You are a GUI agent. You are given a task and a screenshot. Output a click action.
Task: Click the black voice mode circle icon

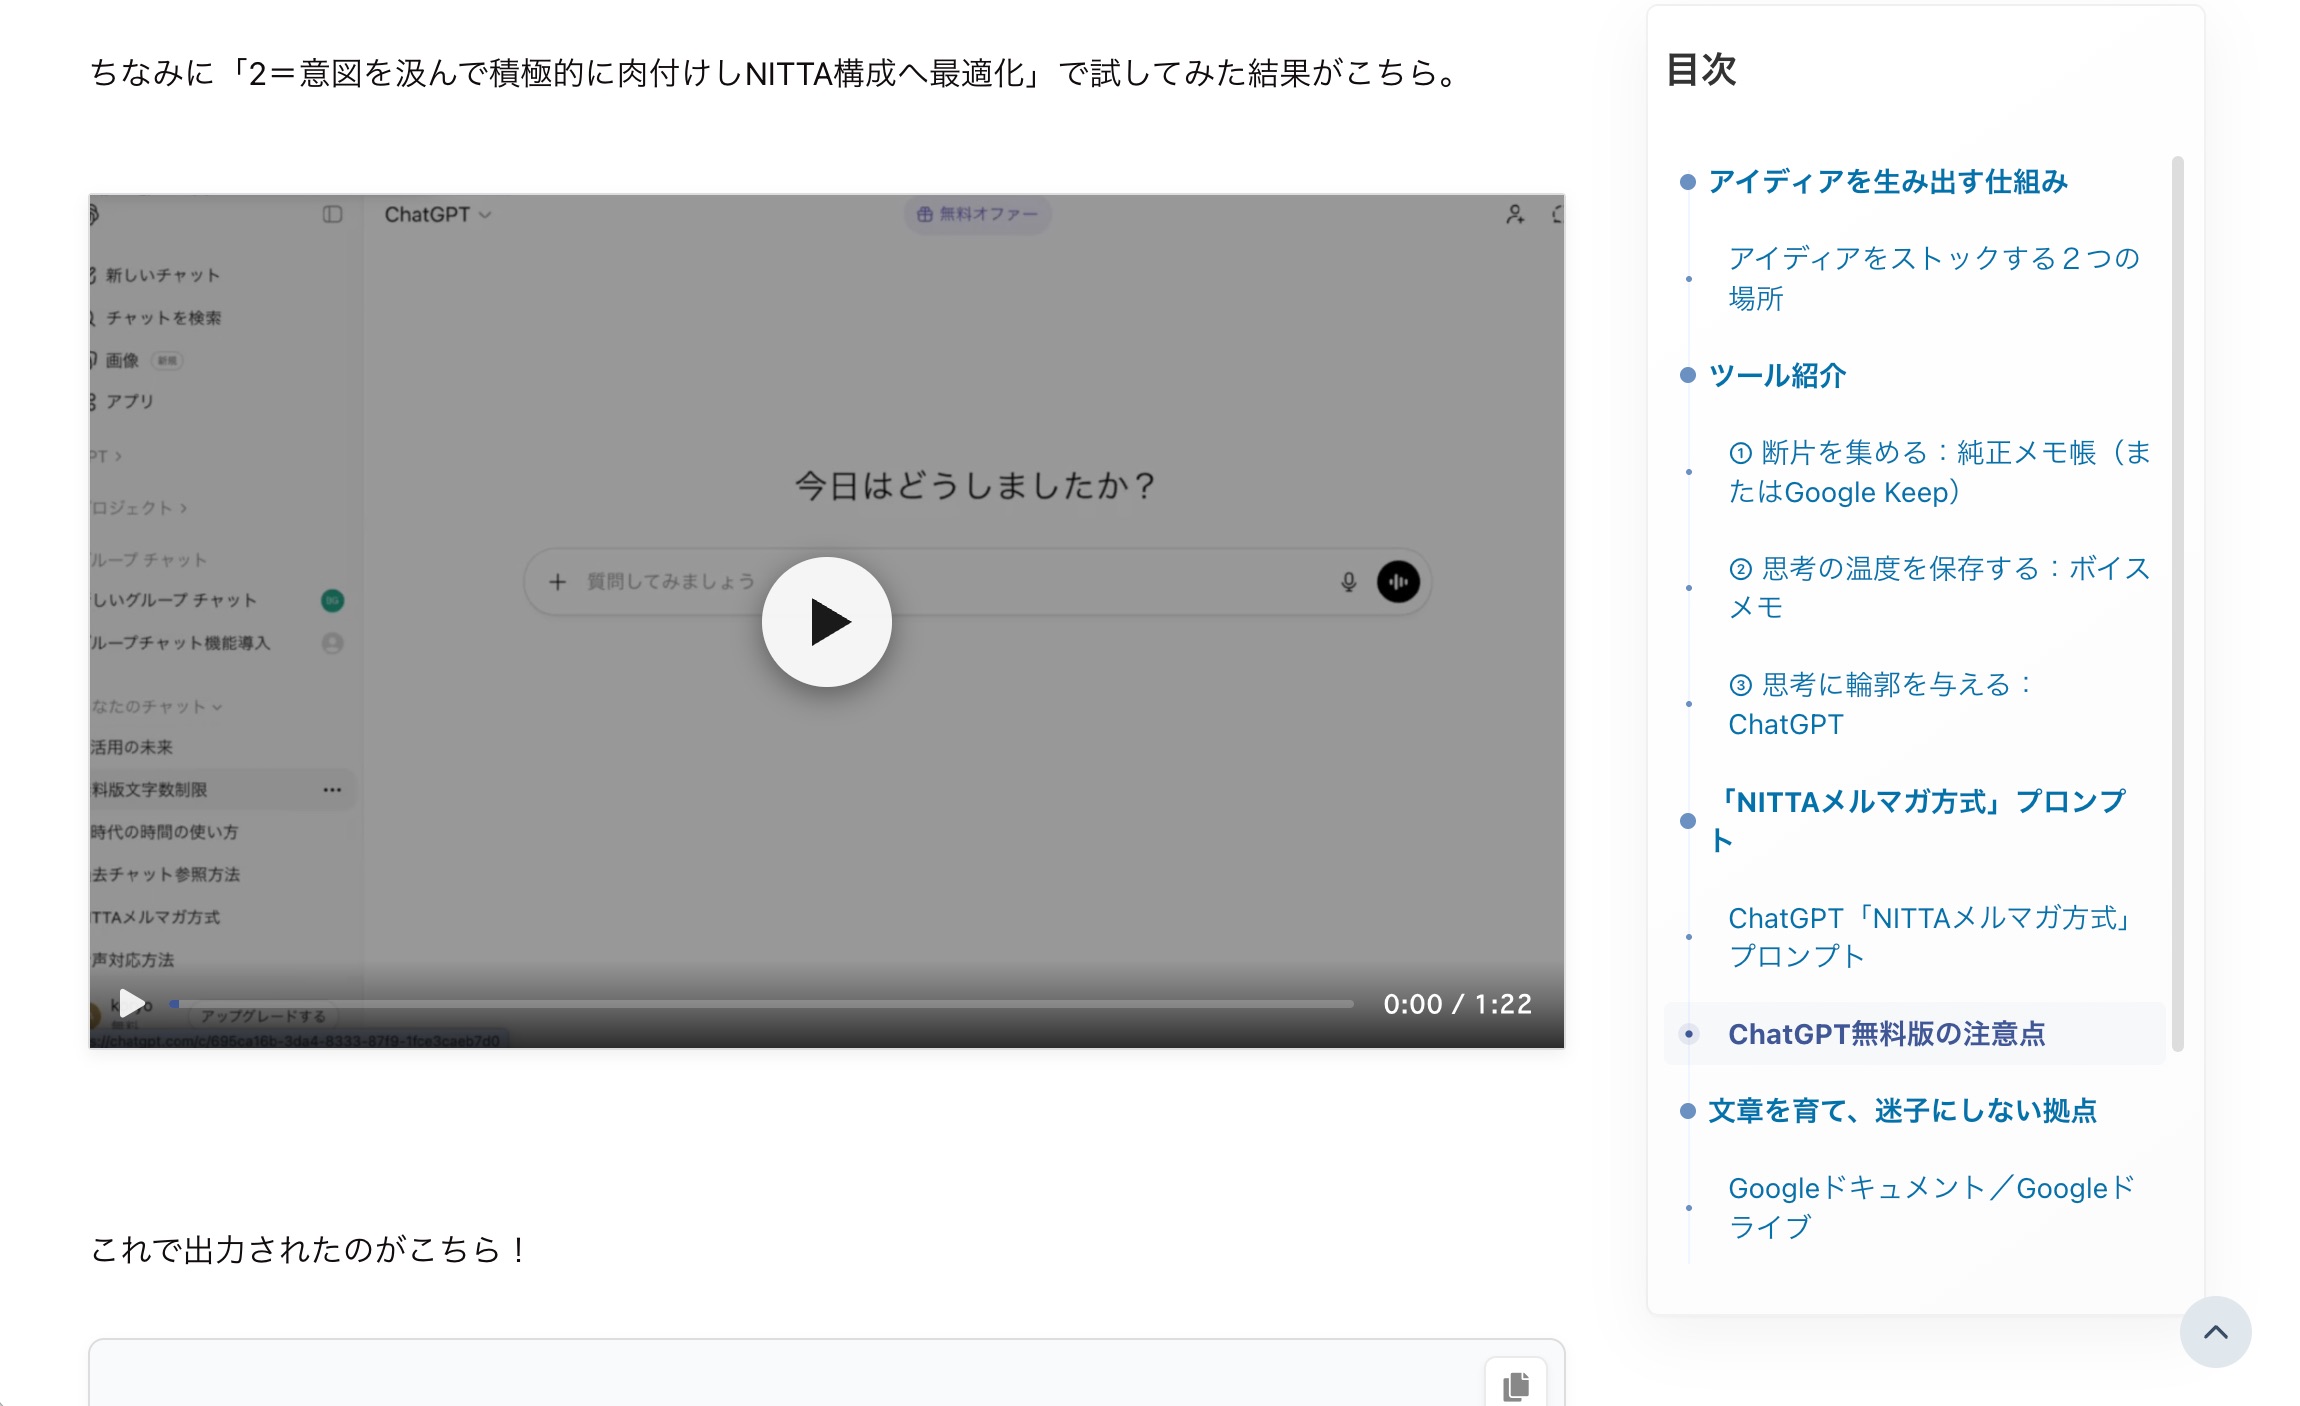coord(1398,581)
